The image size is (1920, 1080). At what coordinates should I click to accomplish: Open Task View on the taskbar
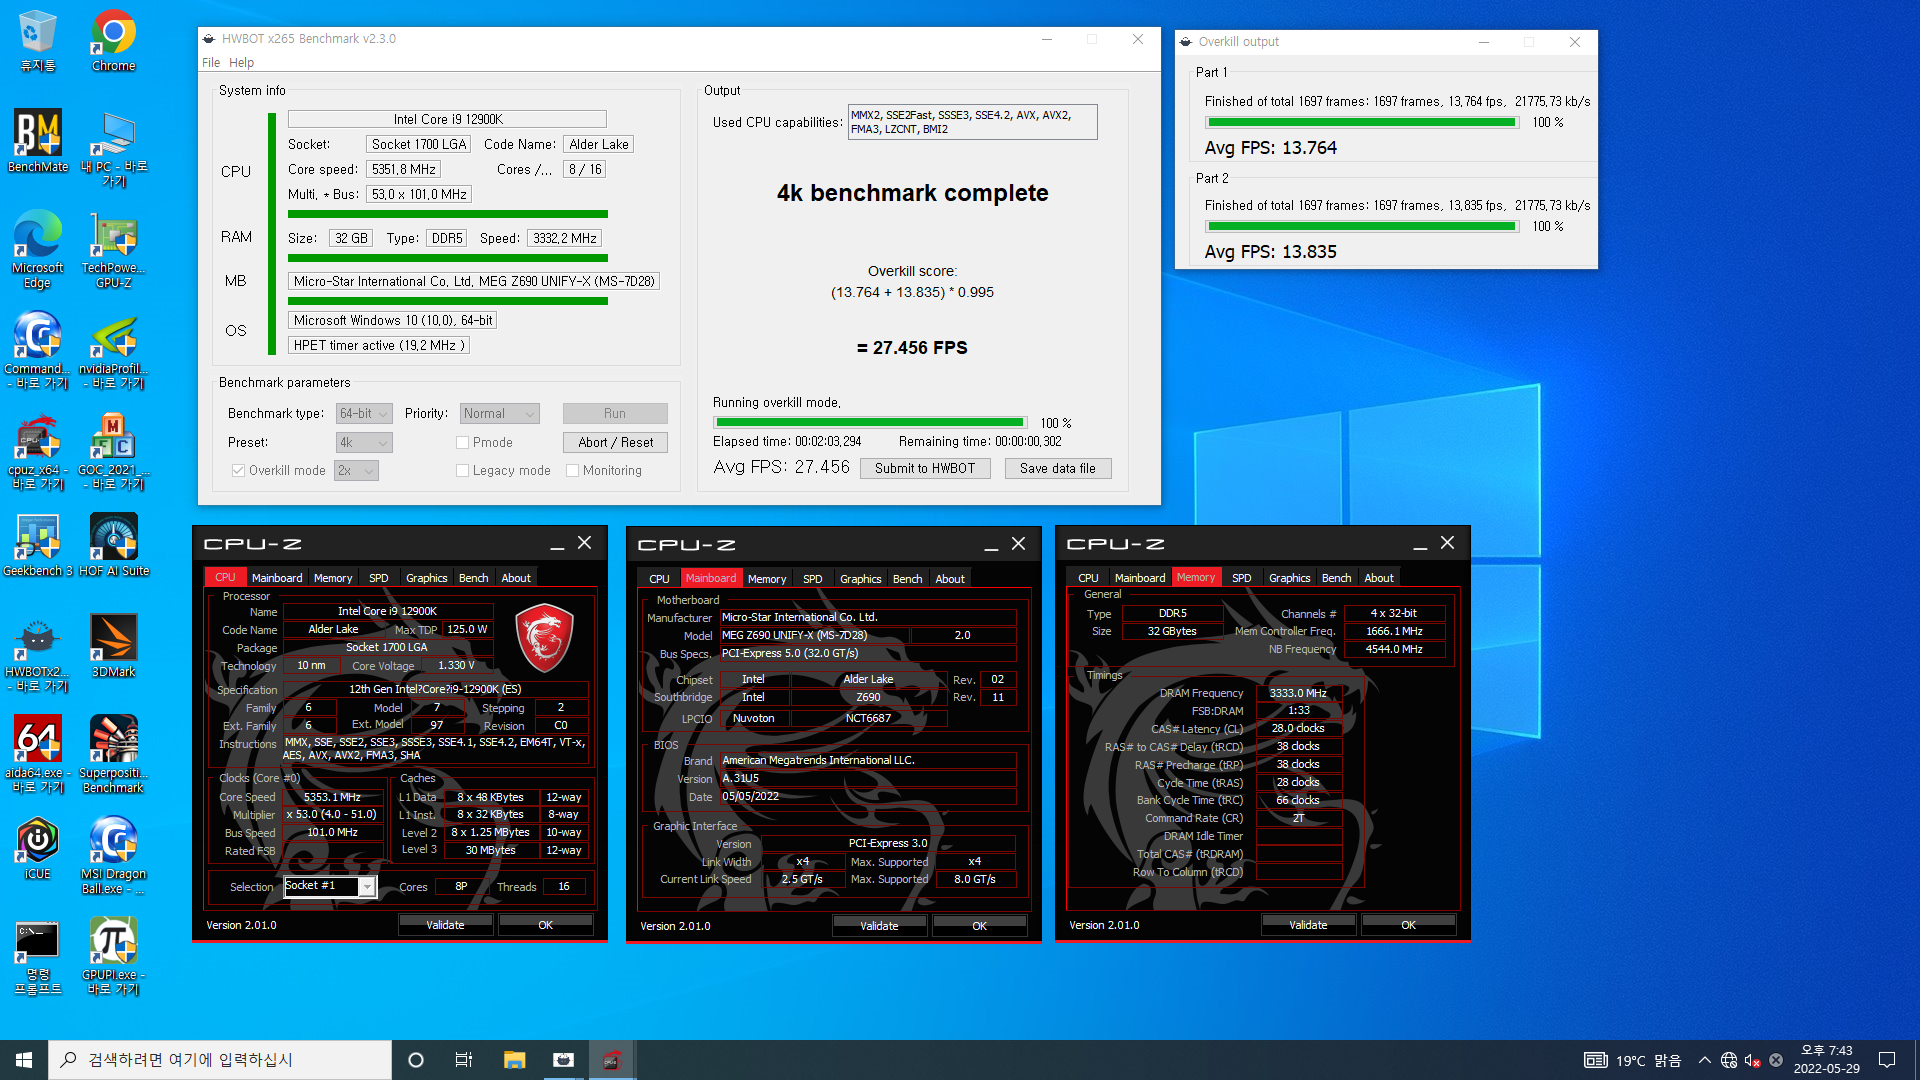[x=464, y=1060]
